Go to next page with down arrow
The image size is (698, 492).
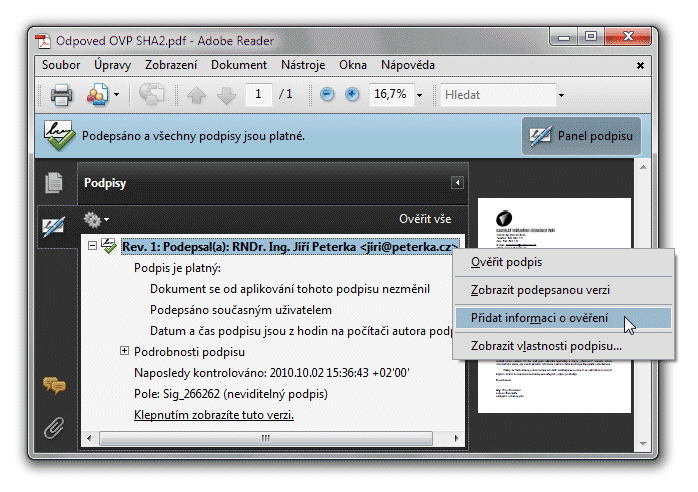227,95
